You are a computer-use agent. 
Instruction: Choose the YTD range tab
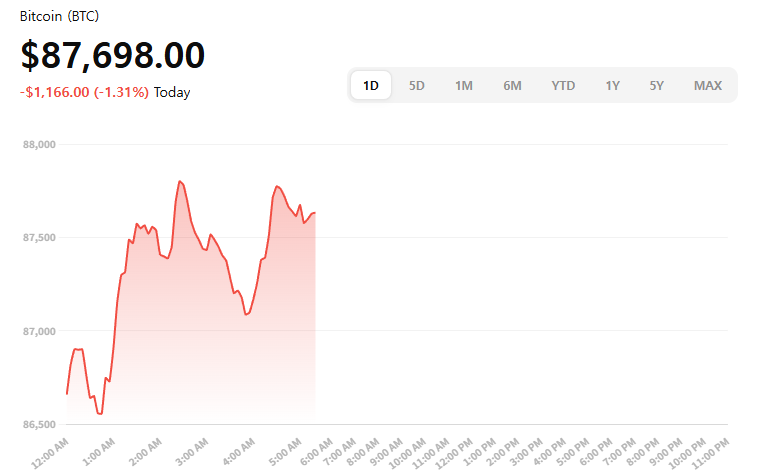click(563, 85)
